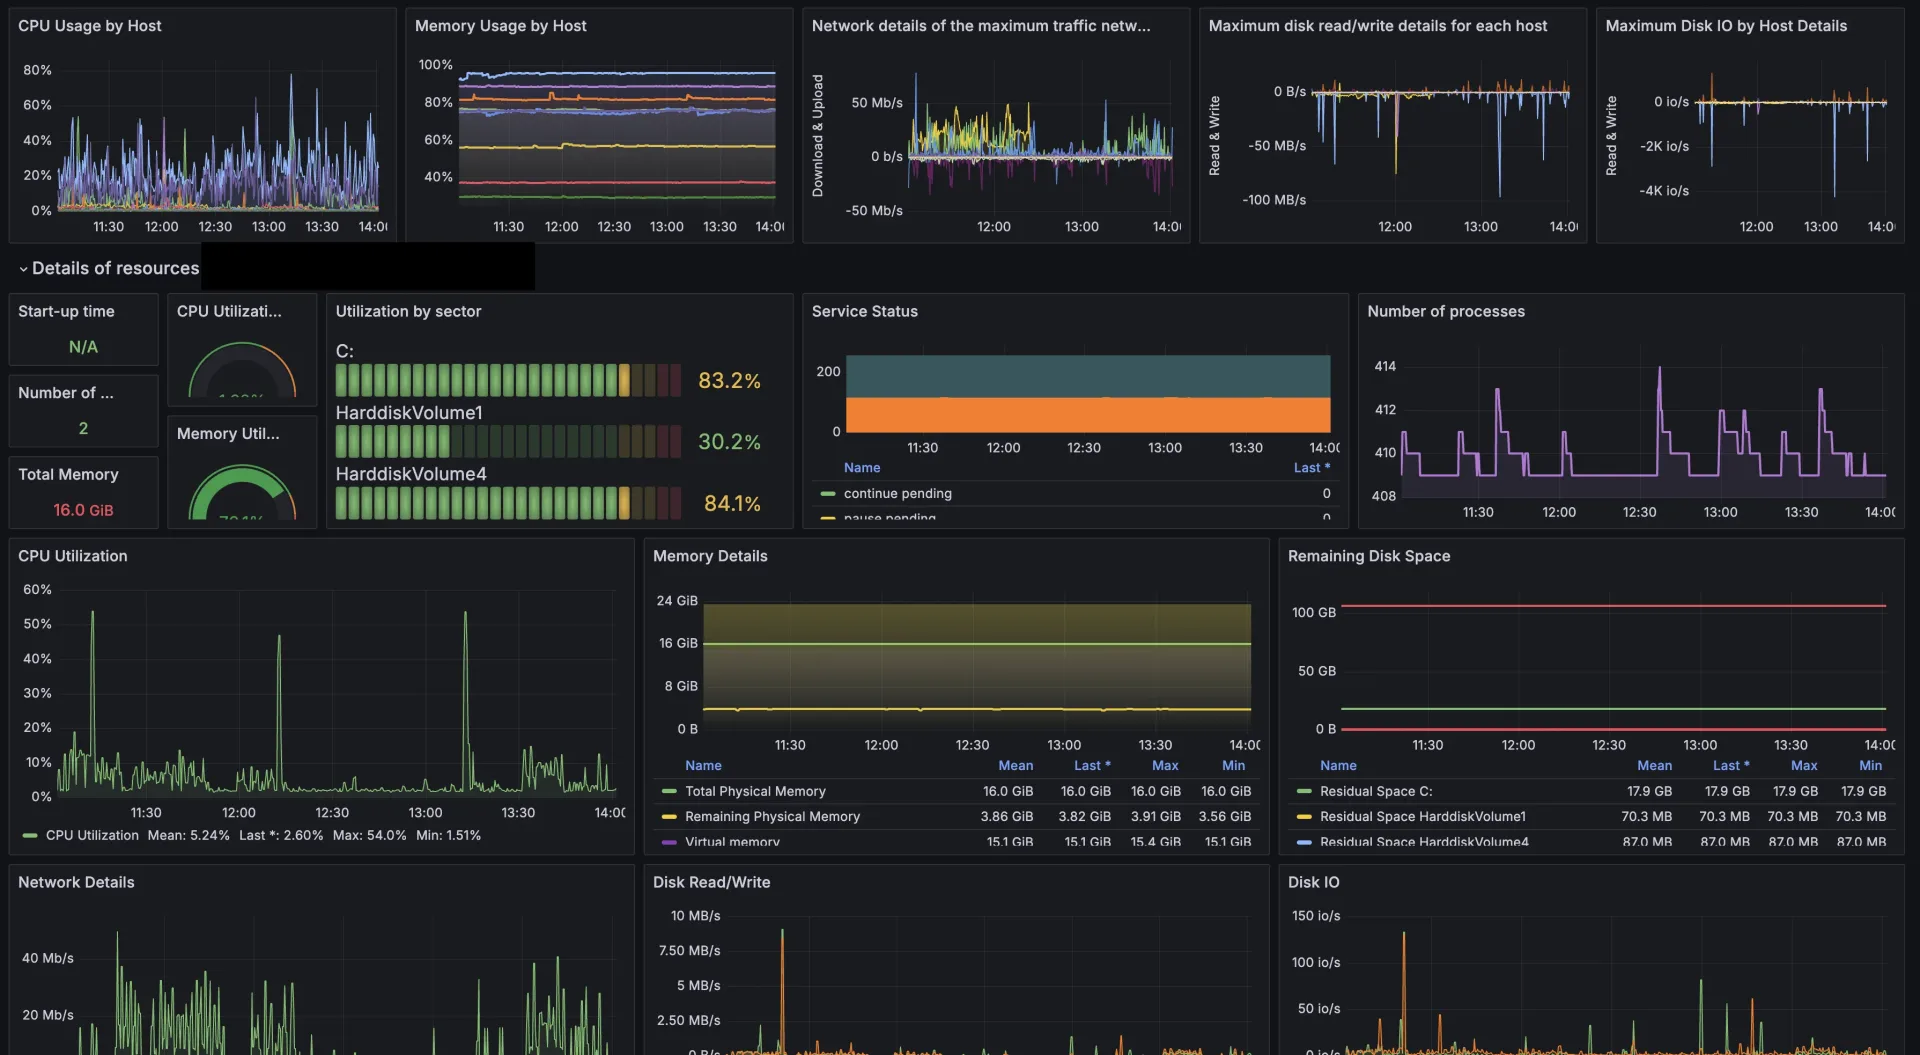
Task: Open Maximum Disk IO by Host Details title
Action: (1726, 26)
